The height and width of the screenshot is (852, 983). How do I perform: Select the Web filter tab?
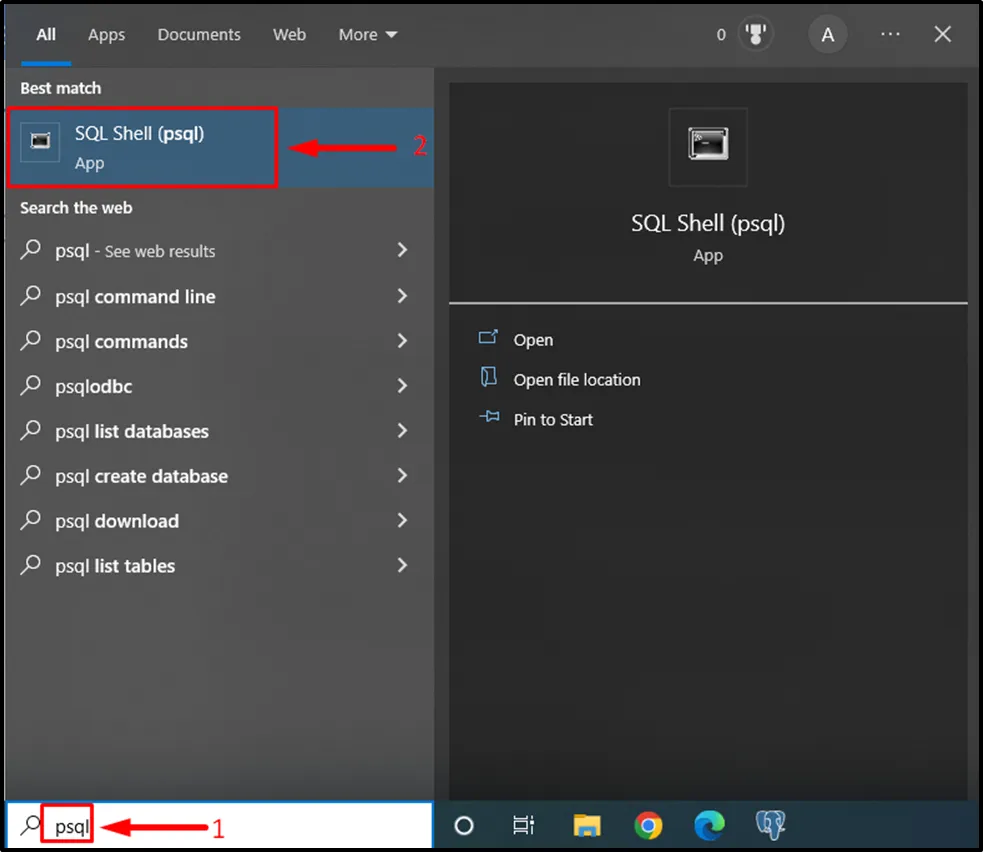click(289, 35)
